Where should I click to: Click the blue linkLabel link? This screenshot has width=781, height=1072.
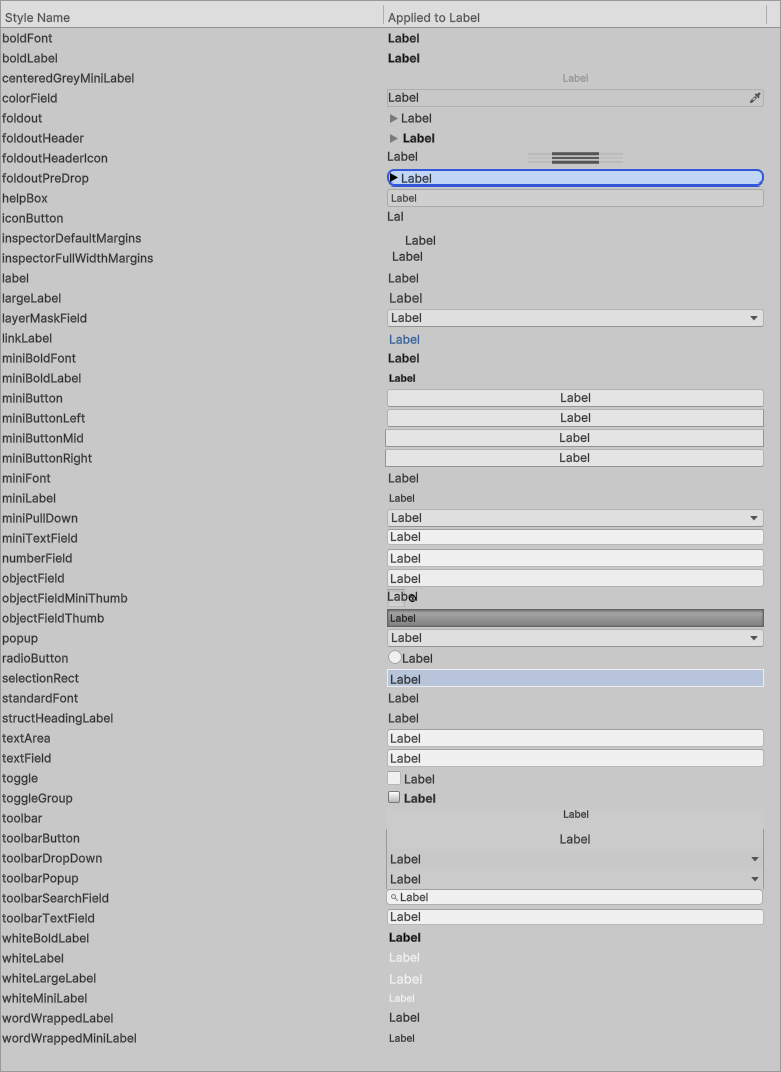tap(404, 339)
